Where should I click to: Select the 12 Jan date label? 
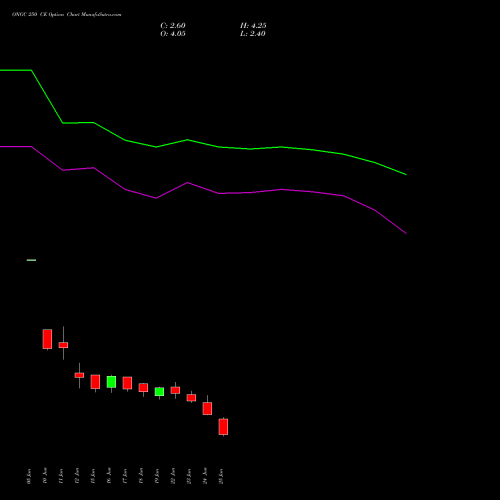pos(77,476)
